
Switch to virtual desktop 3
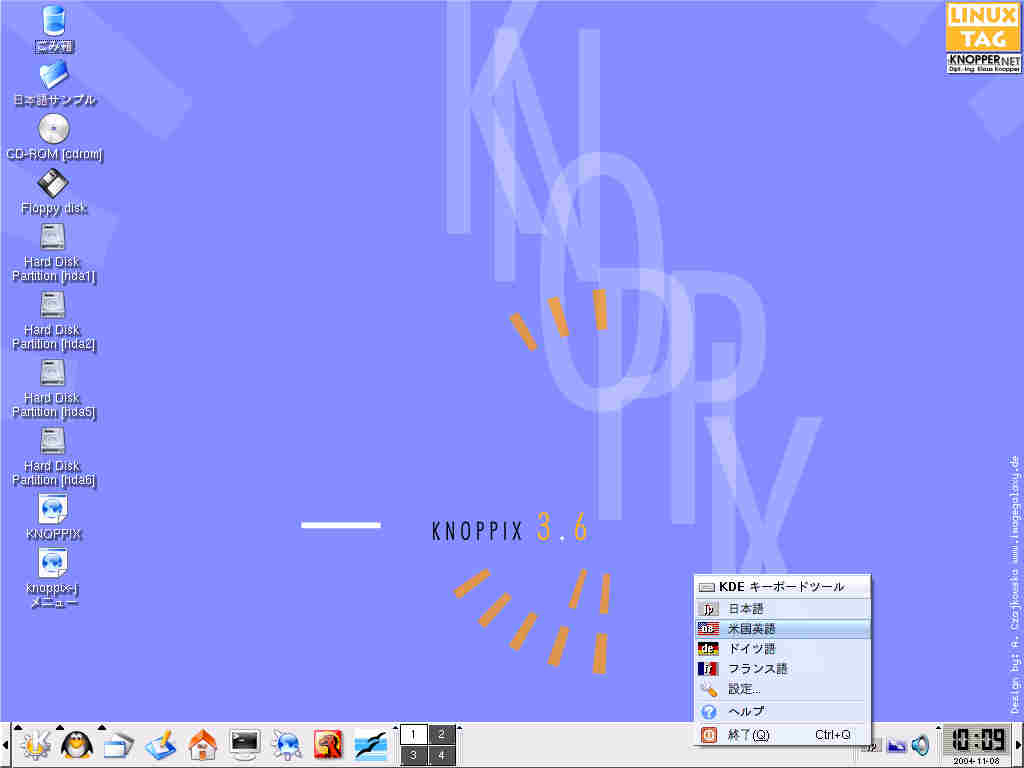[413, 756]
